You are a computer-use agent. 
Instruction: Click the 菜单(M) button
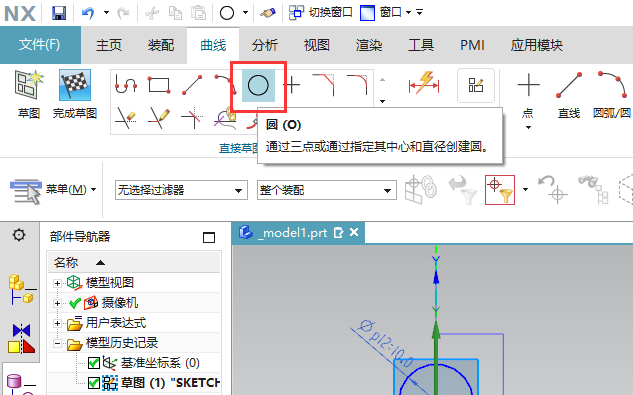click(53, 189)
